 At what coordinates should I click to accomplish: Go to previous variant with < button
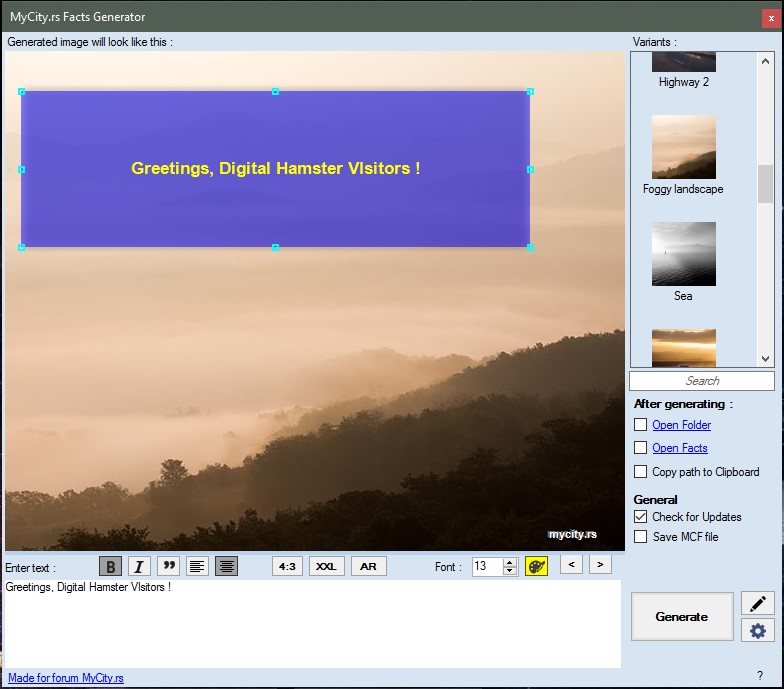click(x=572, y=565)
